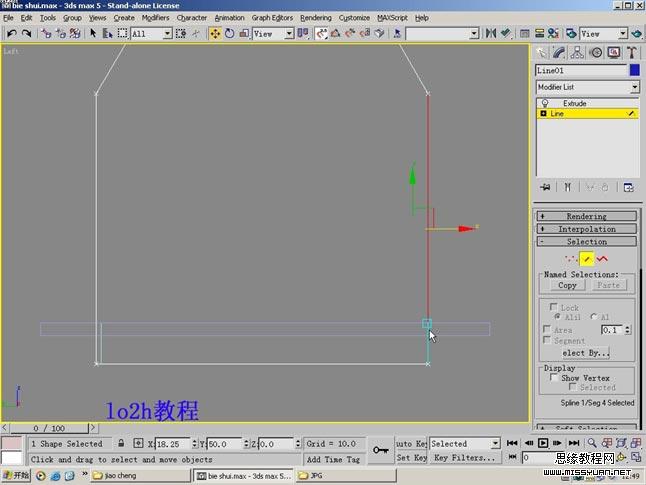The image size is (646, 485).
Task: Open the Graph Editors menu
Action: [272, 18]
